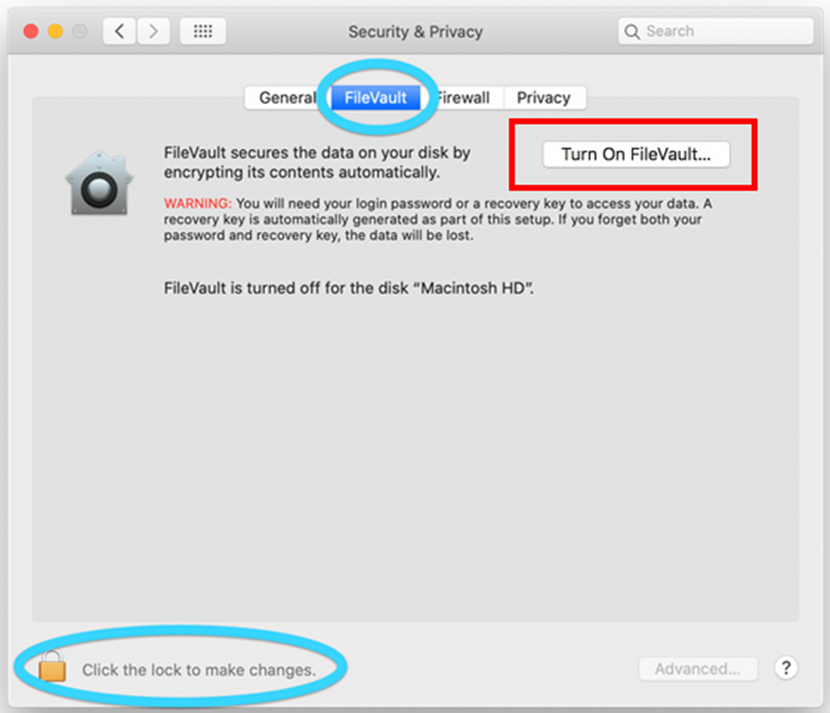This screenshot has width=830, height=713.
Task: Close the window with the red button
Action: pos(31,31)
